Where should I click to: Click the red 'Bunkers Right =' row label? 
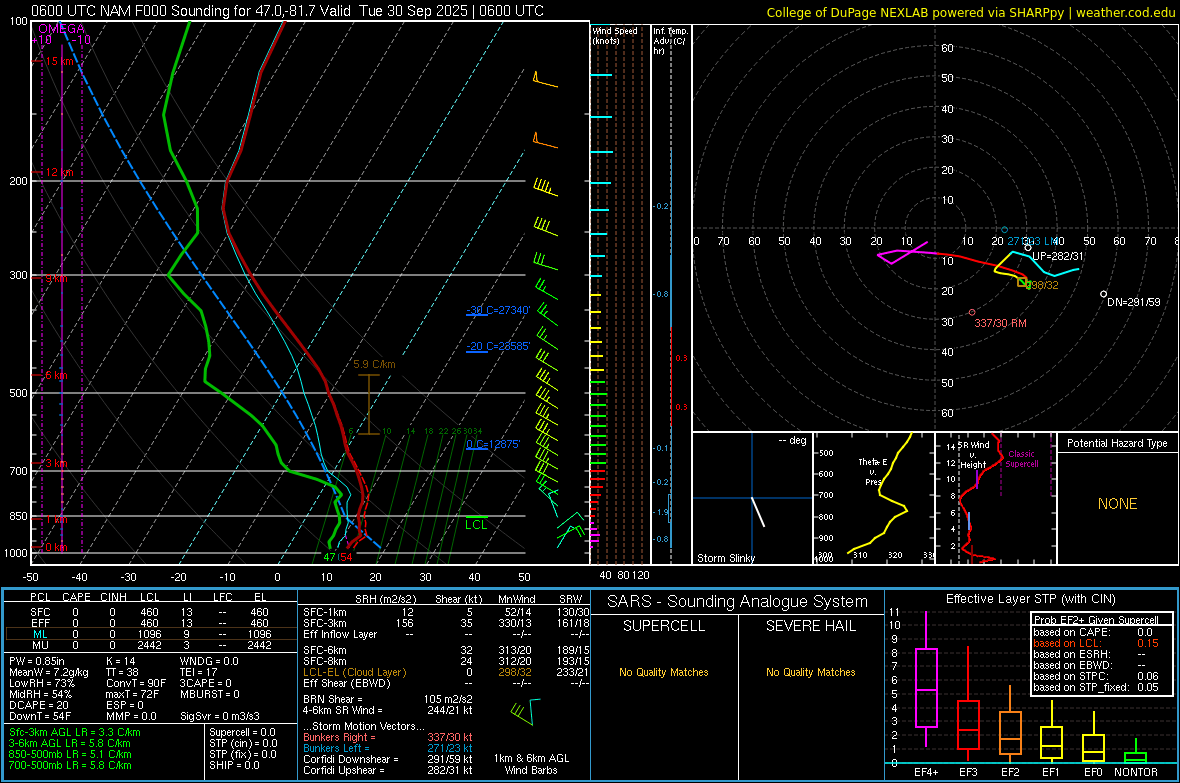(339, 737)
